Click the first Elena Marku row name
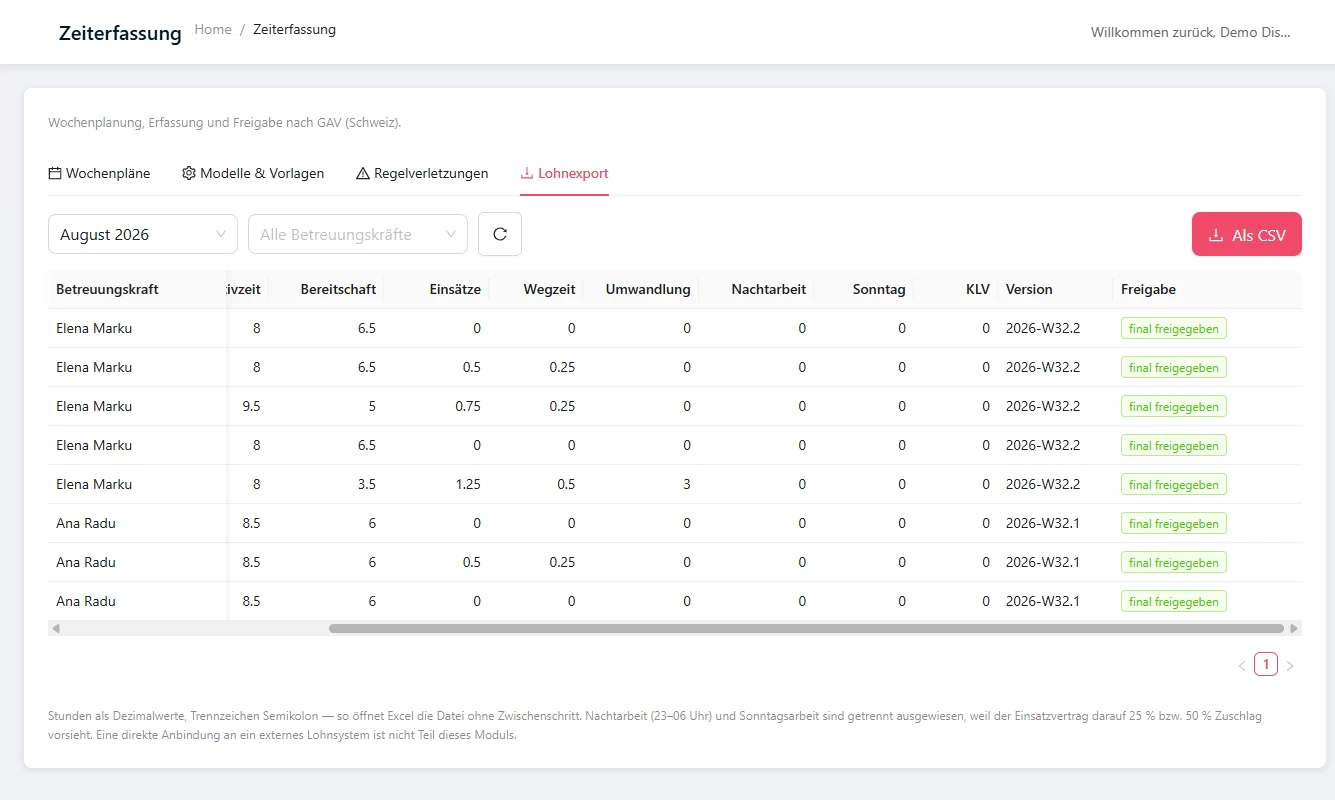 pos(94,328)
